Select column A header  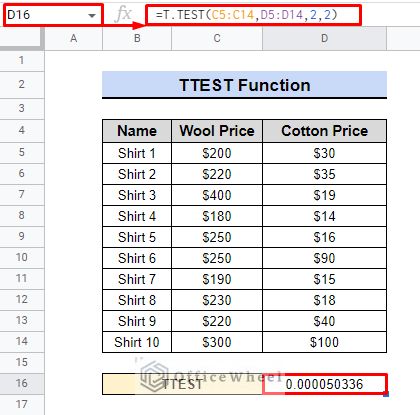point(74,39)
